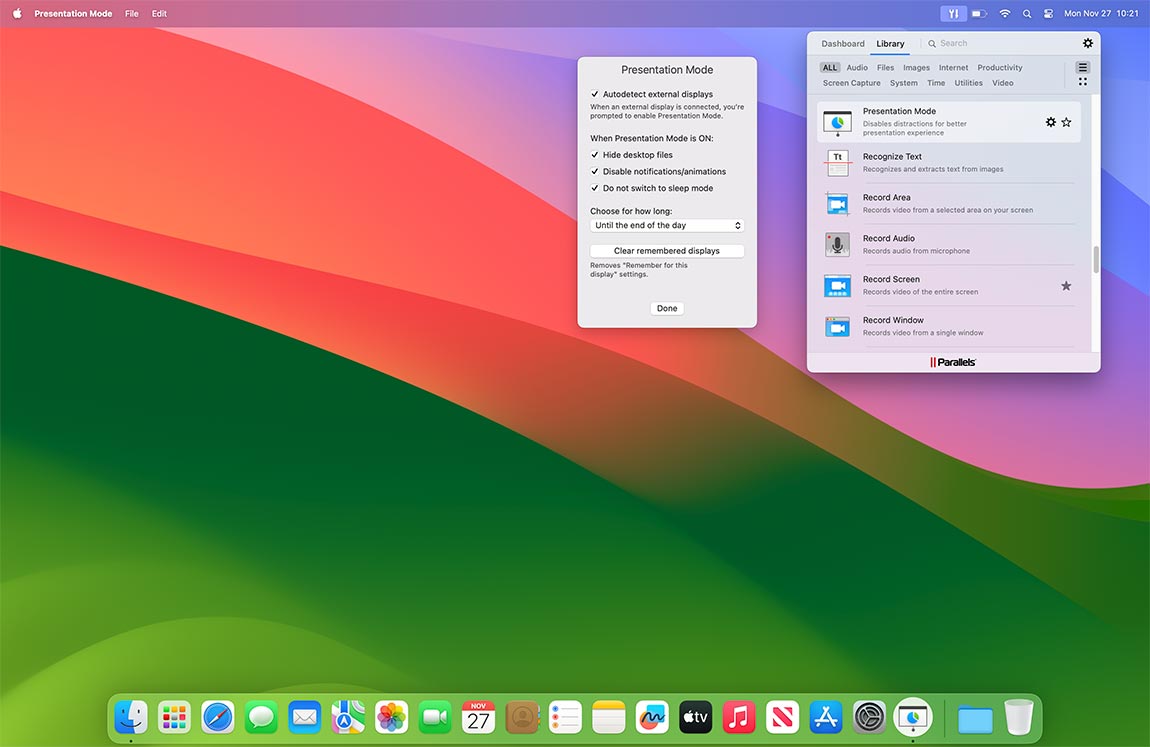Toggle Do not switch to sleep mode

click(x=595, y=188)
